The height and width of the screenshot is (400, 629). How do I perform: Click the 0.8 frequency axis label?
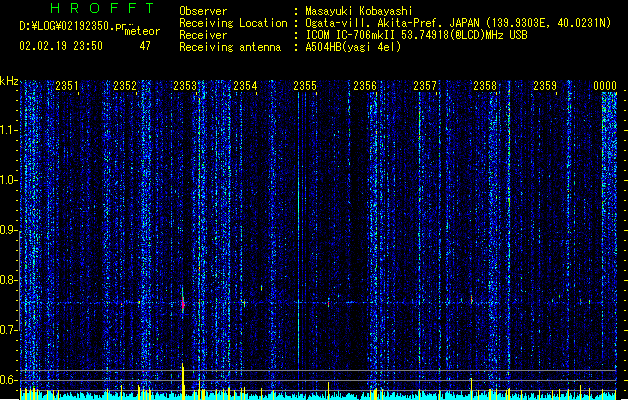coord(8,280)
